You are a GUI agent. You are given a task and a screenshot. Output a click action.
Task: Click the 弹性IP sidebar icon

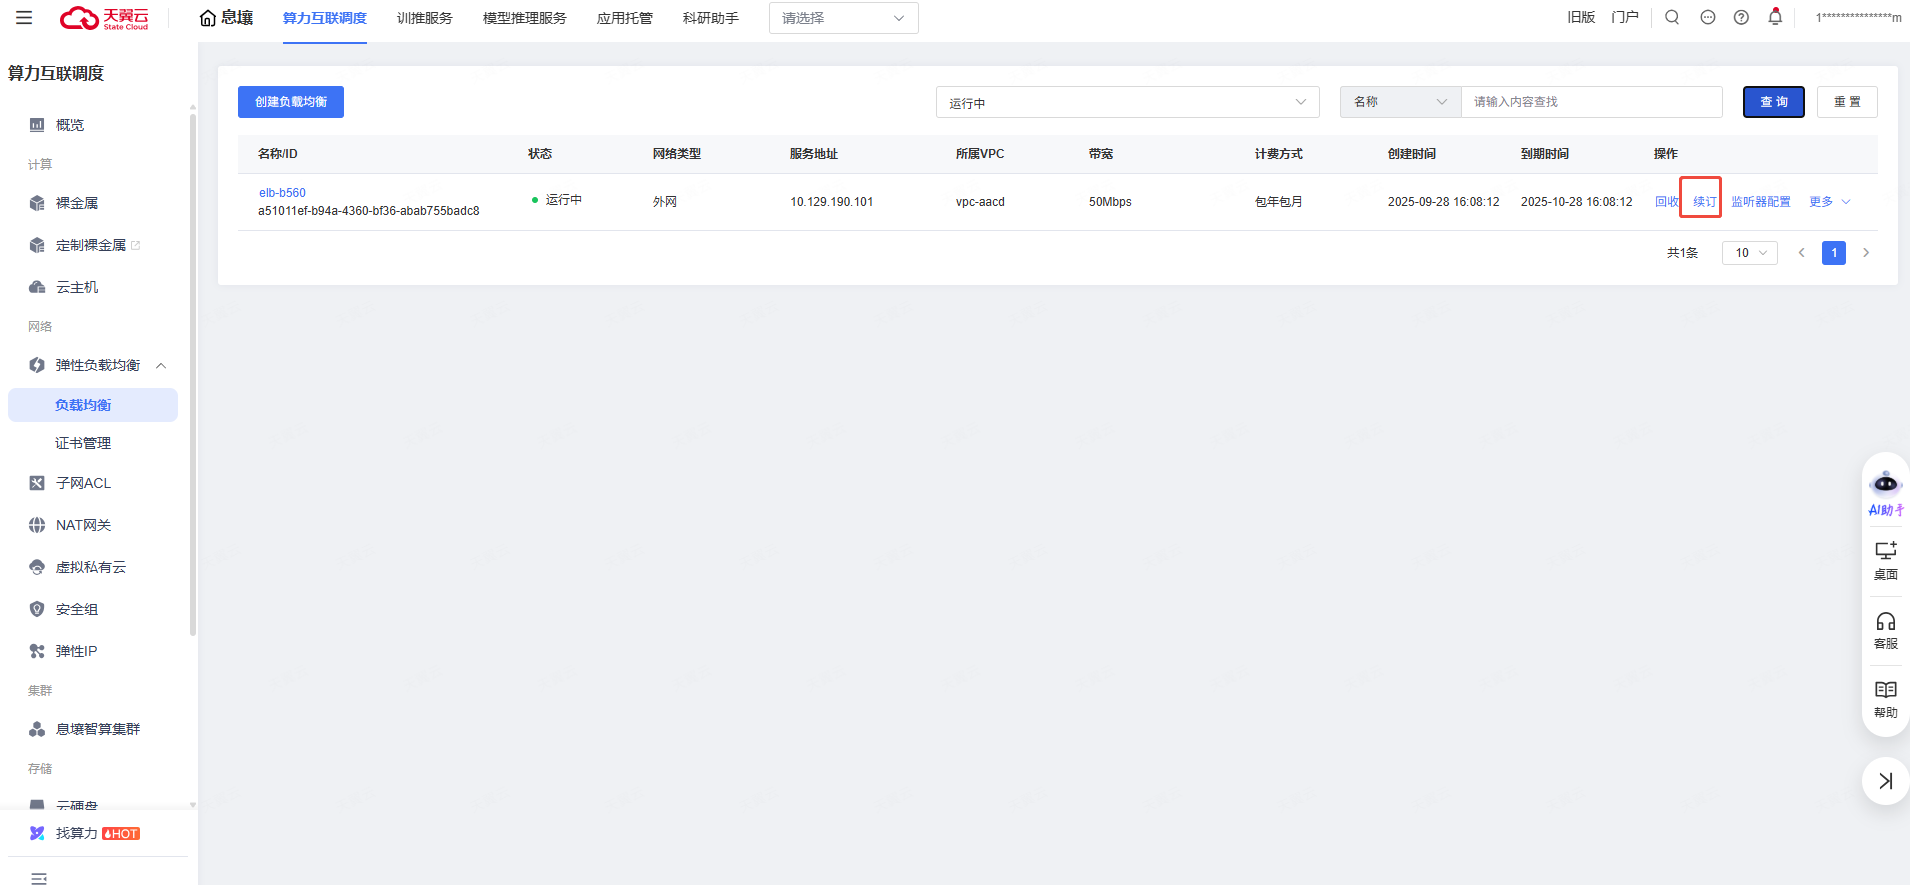point(37,651)
